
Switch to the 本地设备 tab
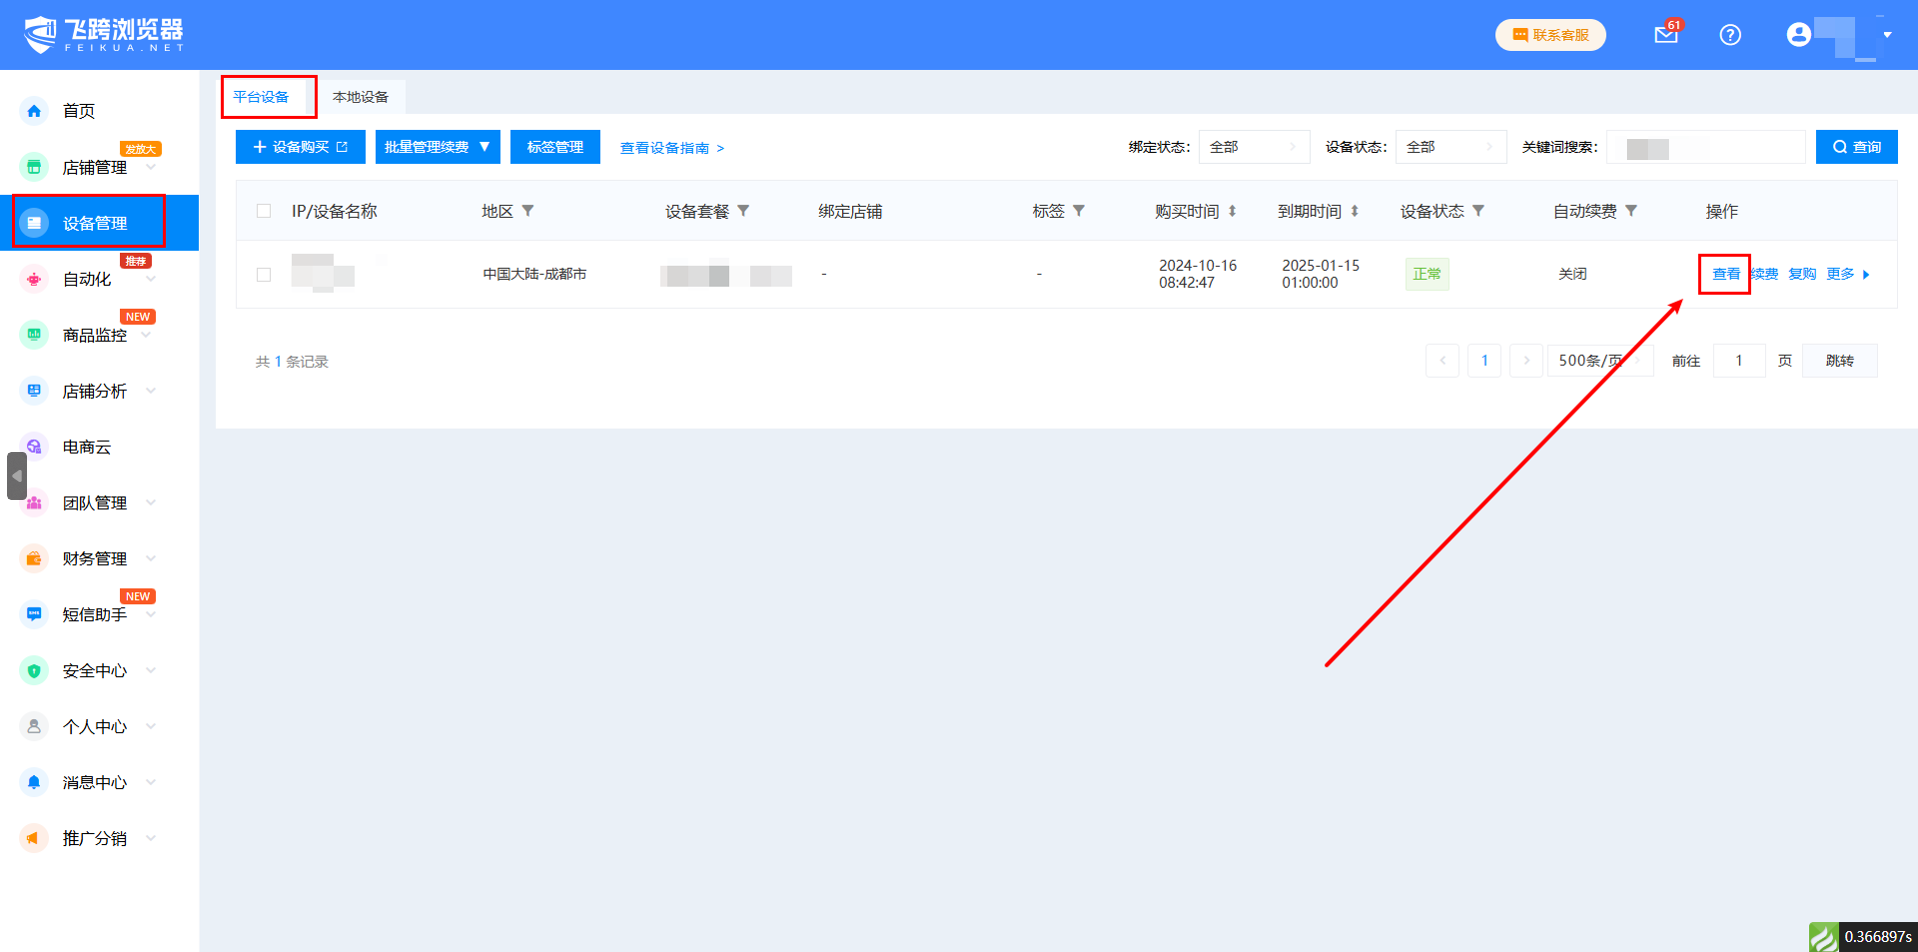[x=361, y=97]
